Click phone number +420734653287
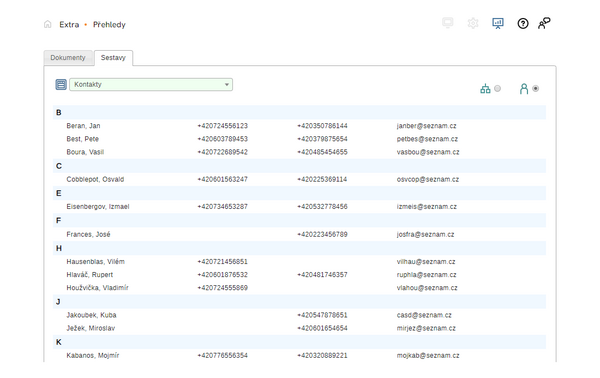This screenshot has height=378, width=600. coord(223,207)
